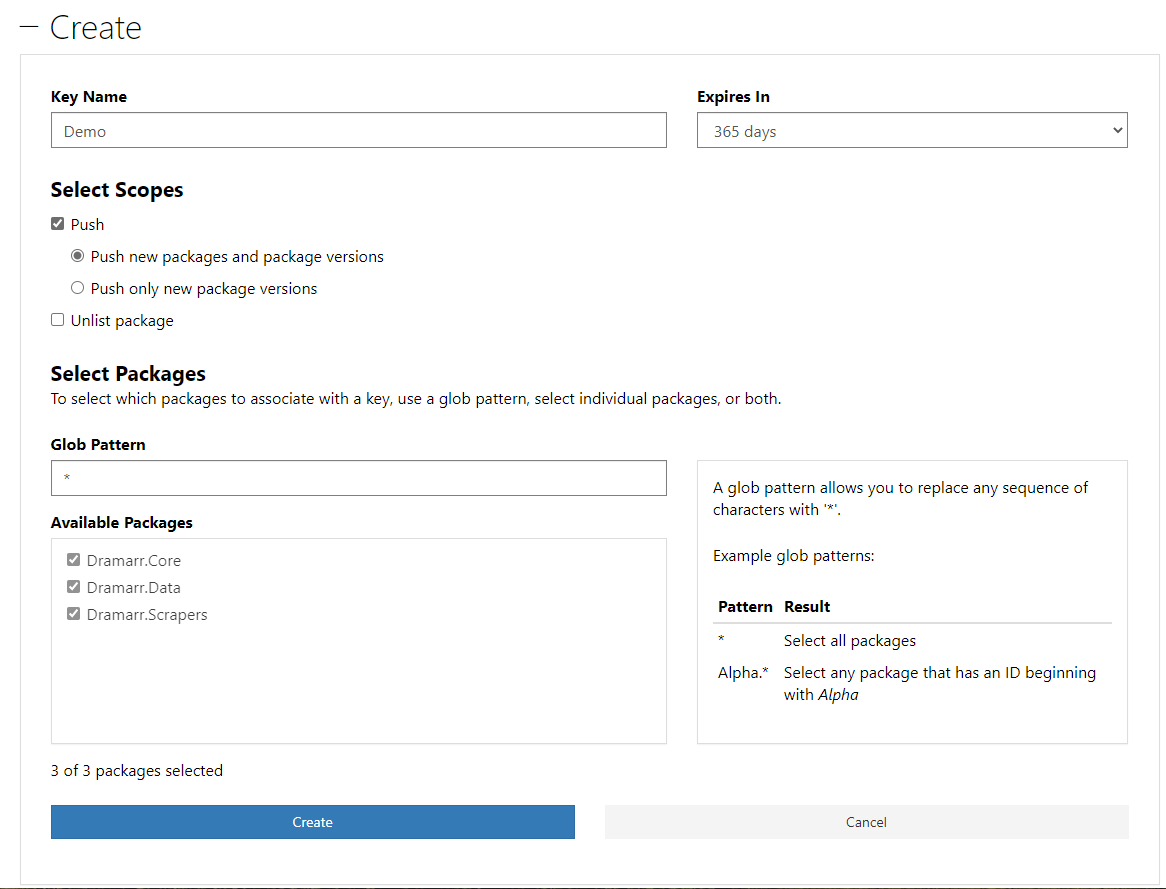This screenshot has height=889, width=1166.
Task: Toggle the Dramarr.Scrapers package checkbox
Action: tap(73, 614)
